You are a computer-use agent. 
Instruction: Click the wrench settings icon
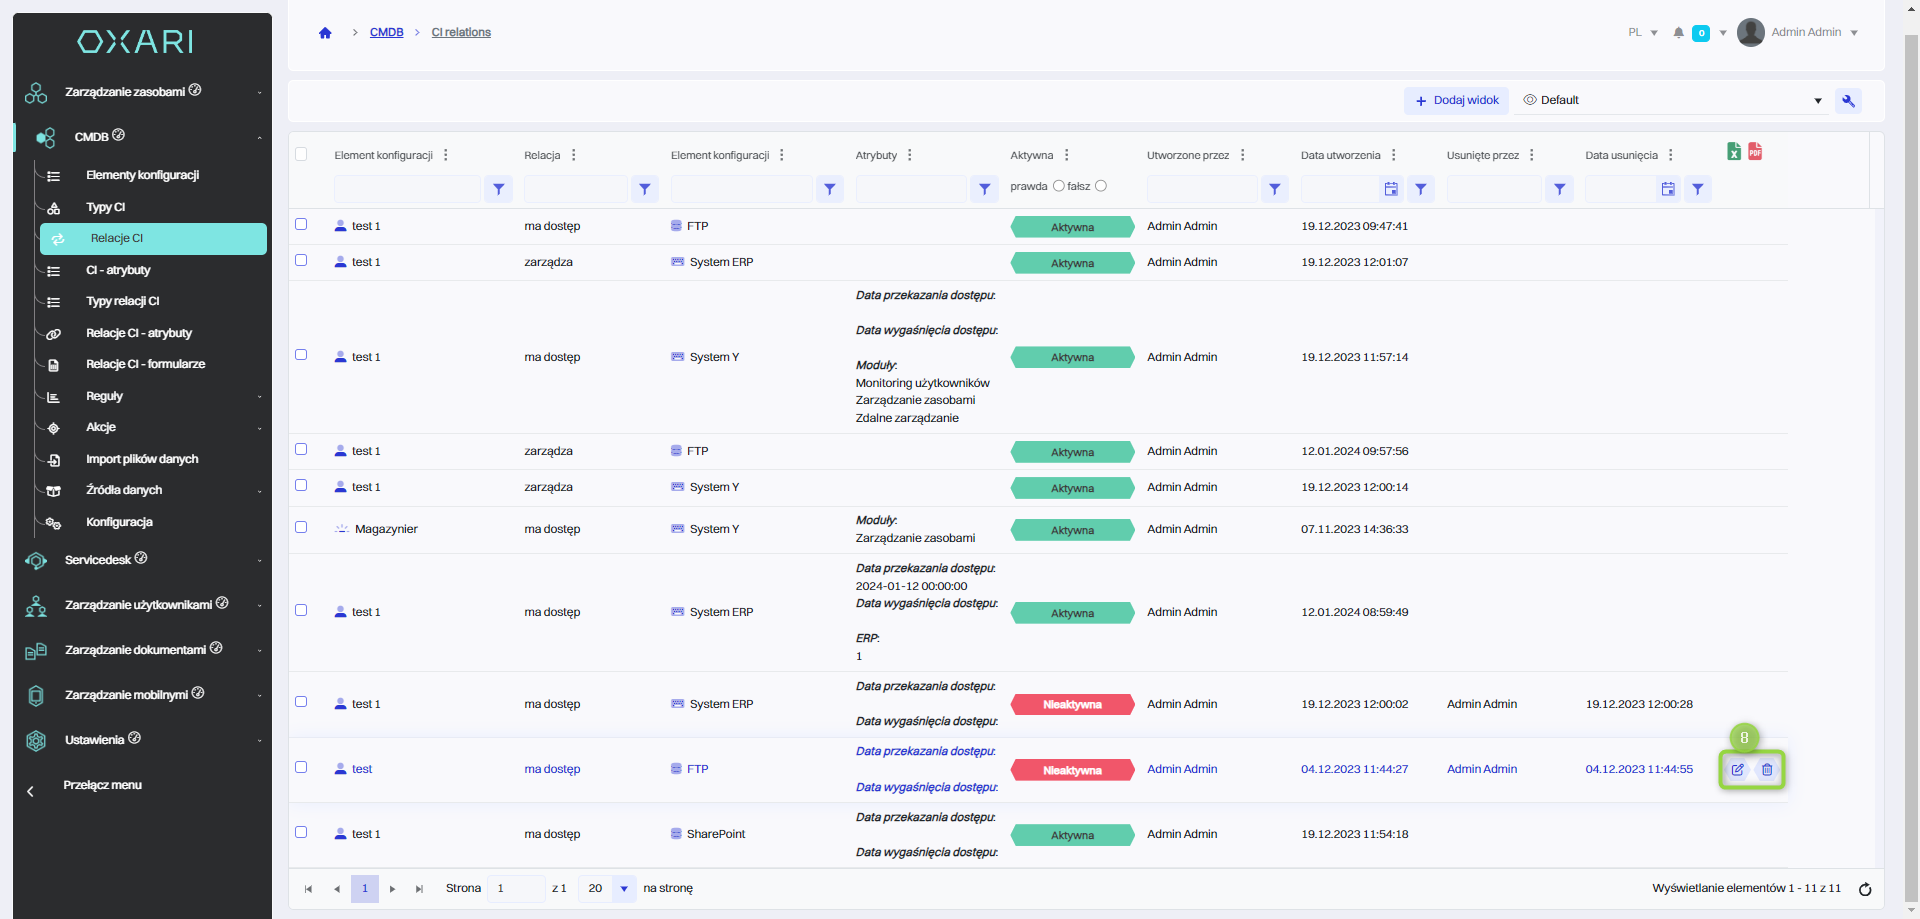(1848, 101)
